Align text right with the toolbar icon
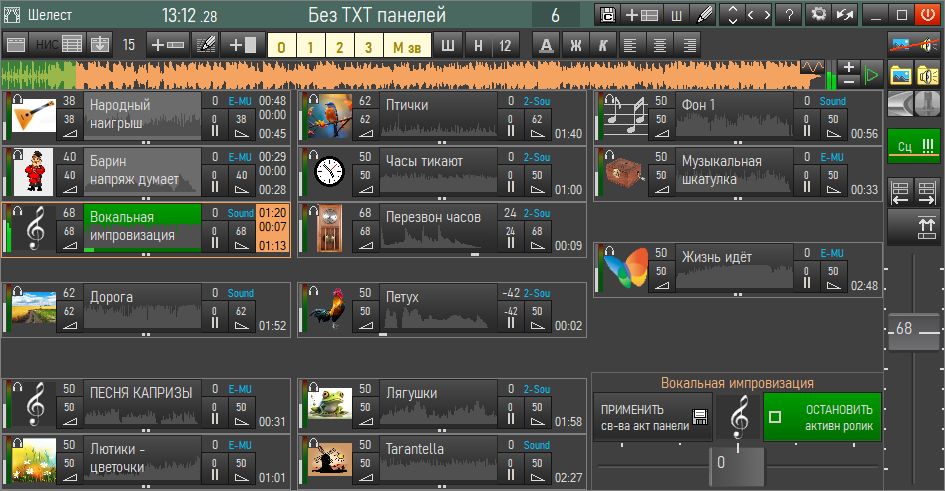This screenshot has height=491, width=945. click(x=689, y=45)
